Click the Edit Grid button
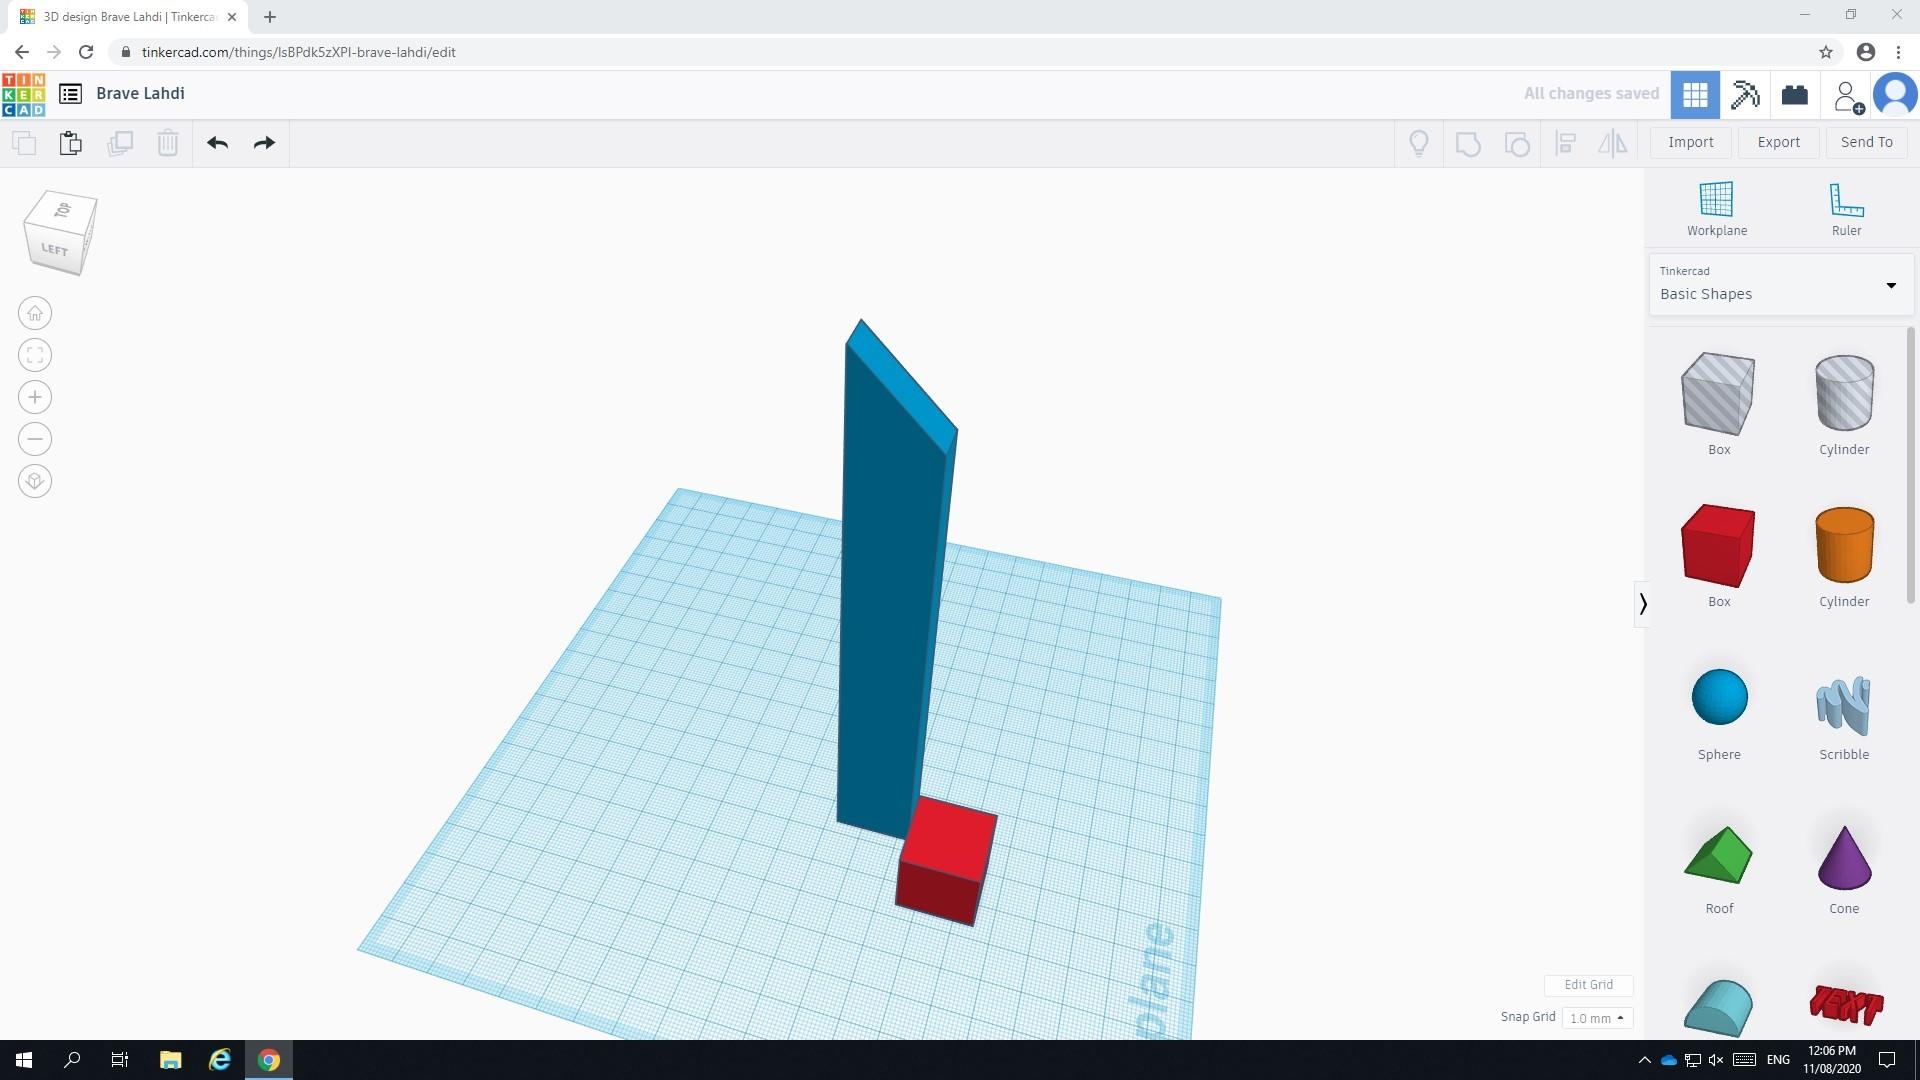1920x1080 pixels. point(1588,985)
